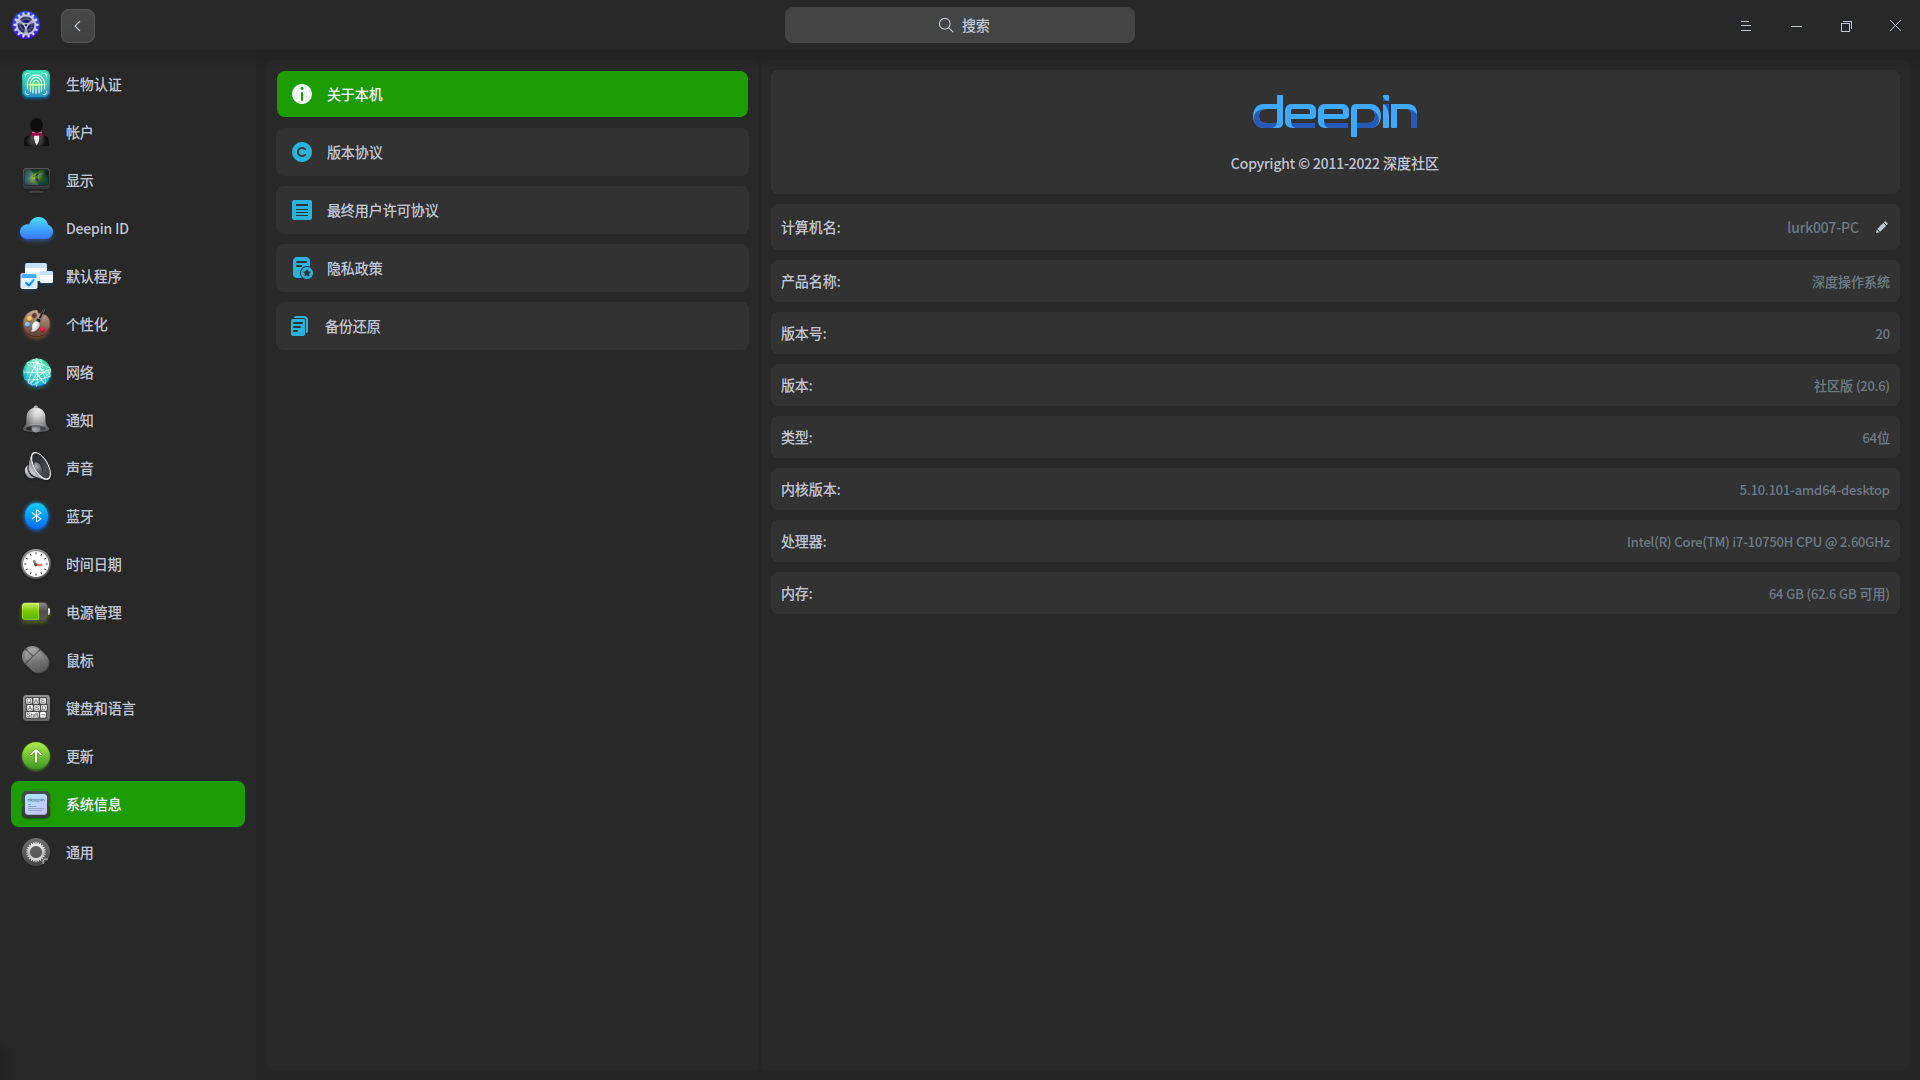This screenshot has width=1920, height=1080.
Task: Select 最终用户许可协议
Action: [x=511, y=210]
